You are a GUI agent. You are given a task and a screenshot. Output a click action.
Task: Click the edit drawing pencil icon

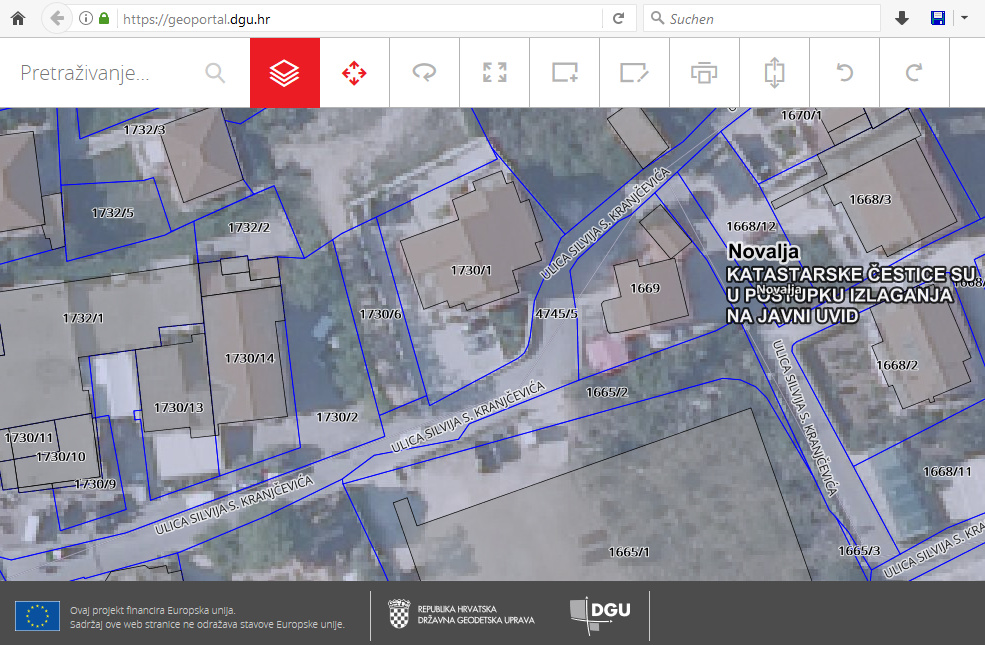[x=634, y=73]
